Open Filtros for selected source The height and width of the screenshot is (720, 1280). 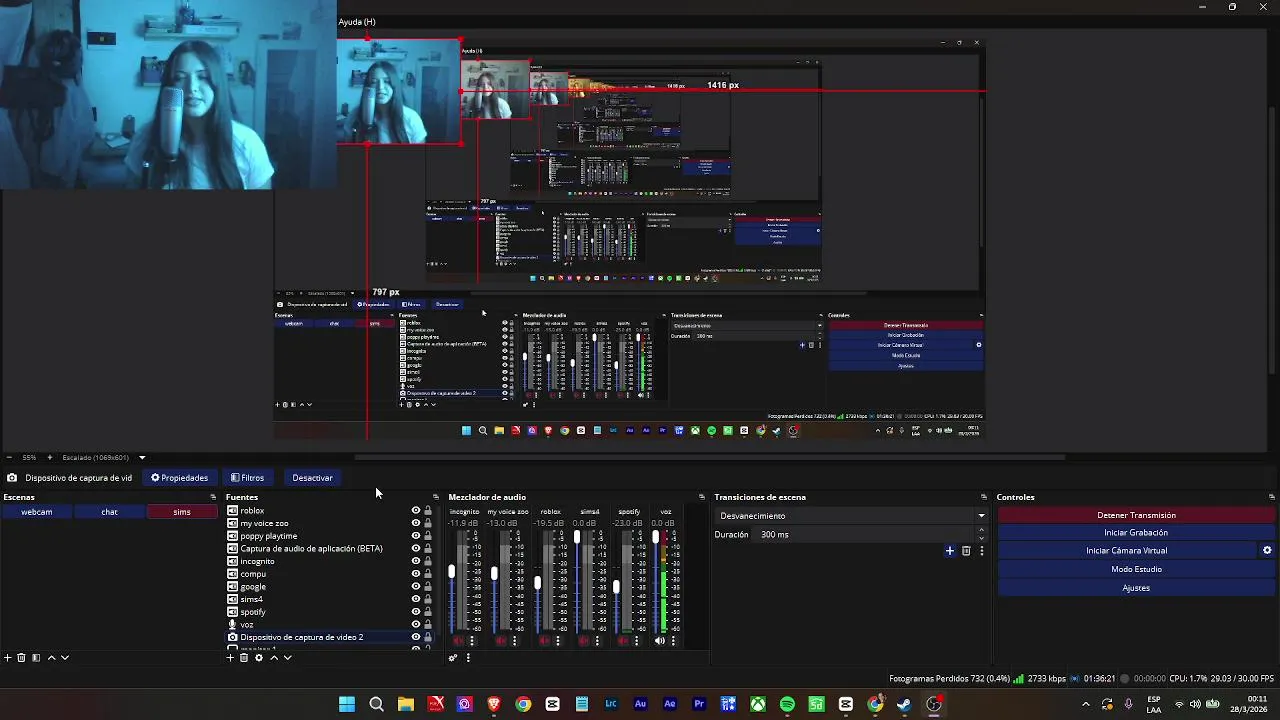tap(247, 478)
